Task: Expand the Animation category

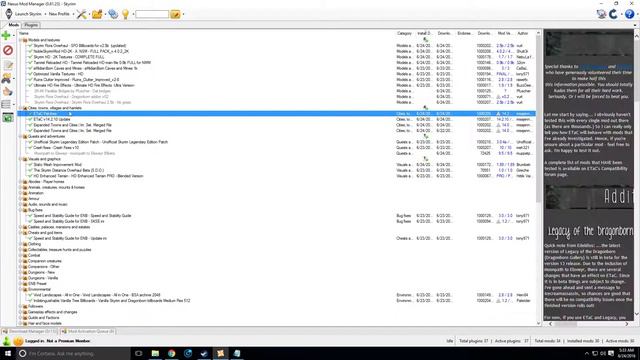Action: pos(20,193)
